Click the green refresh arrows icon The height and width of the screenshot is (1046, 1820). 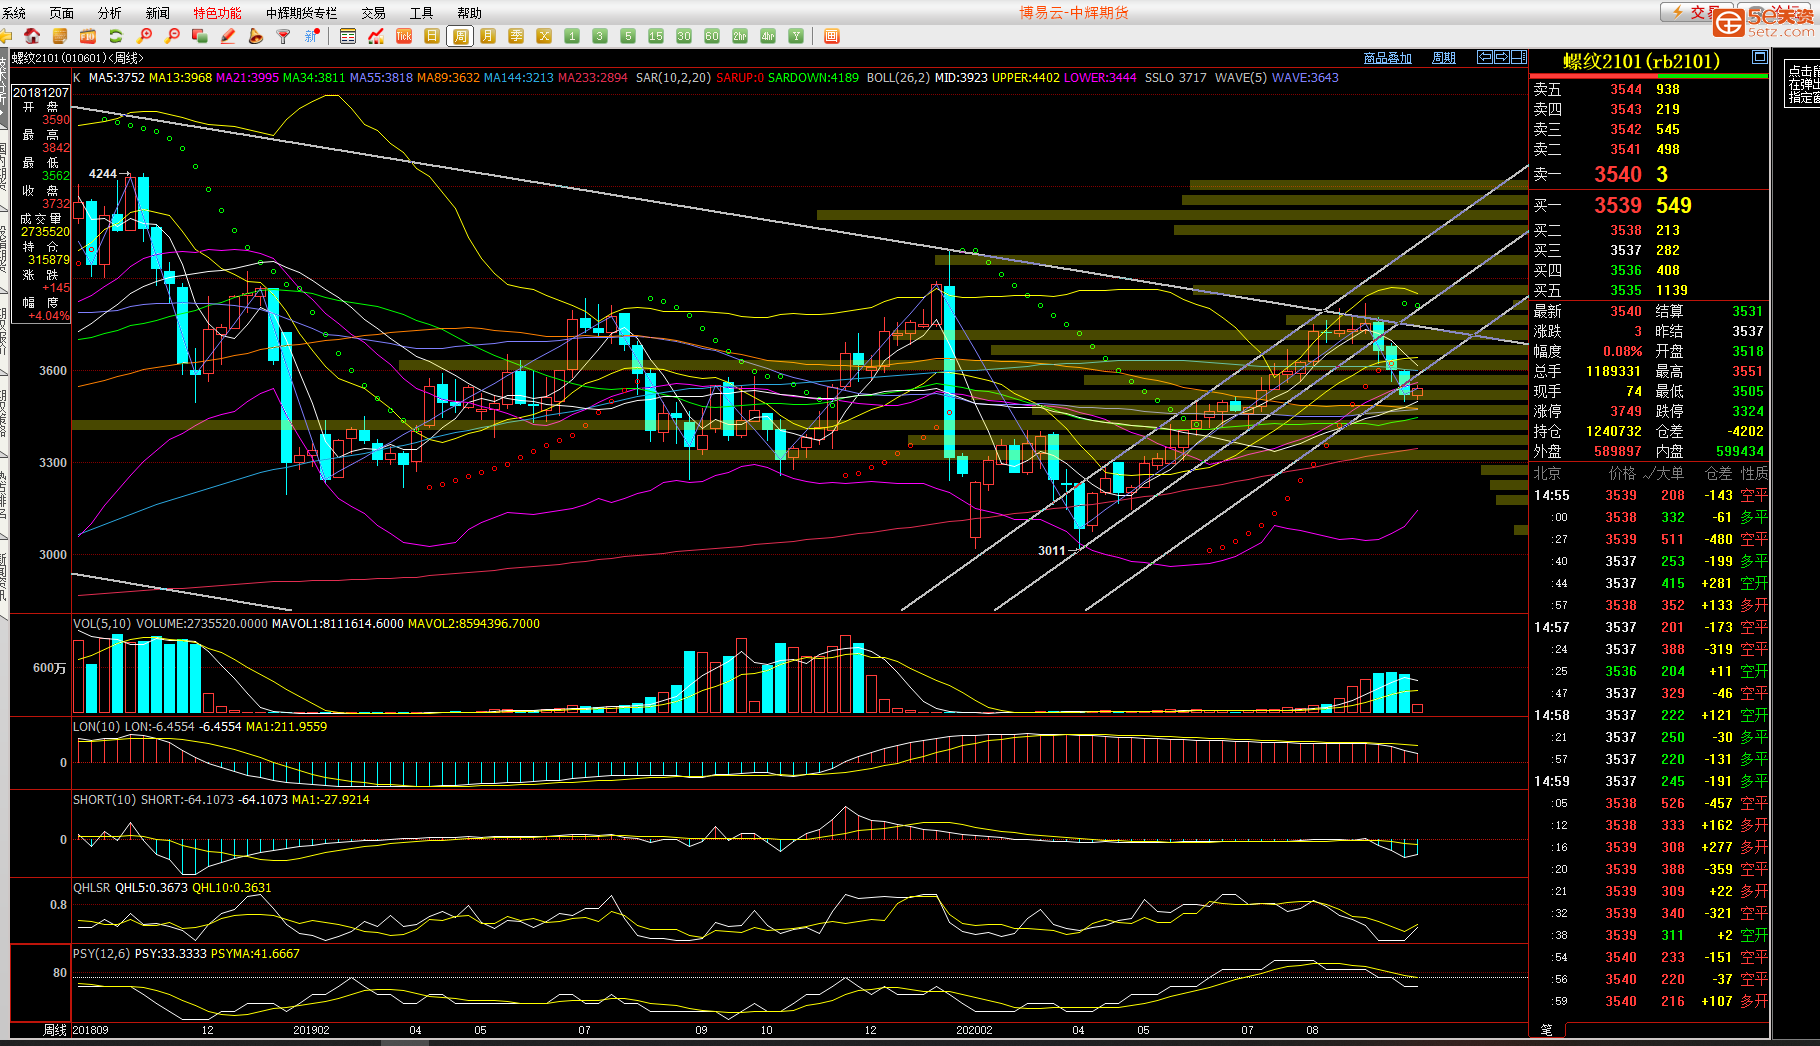click(x=116, y=36)
